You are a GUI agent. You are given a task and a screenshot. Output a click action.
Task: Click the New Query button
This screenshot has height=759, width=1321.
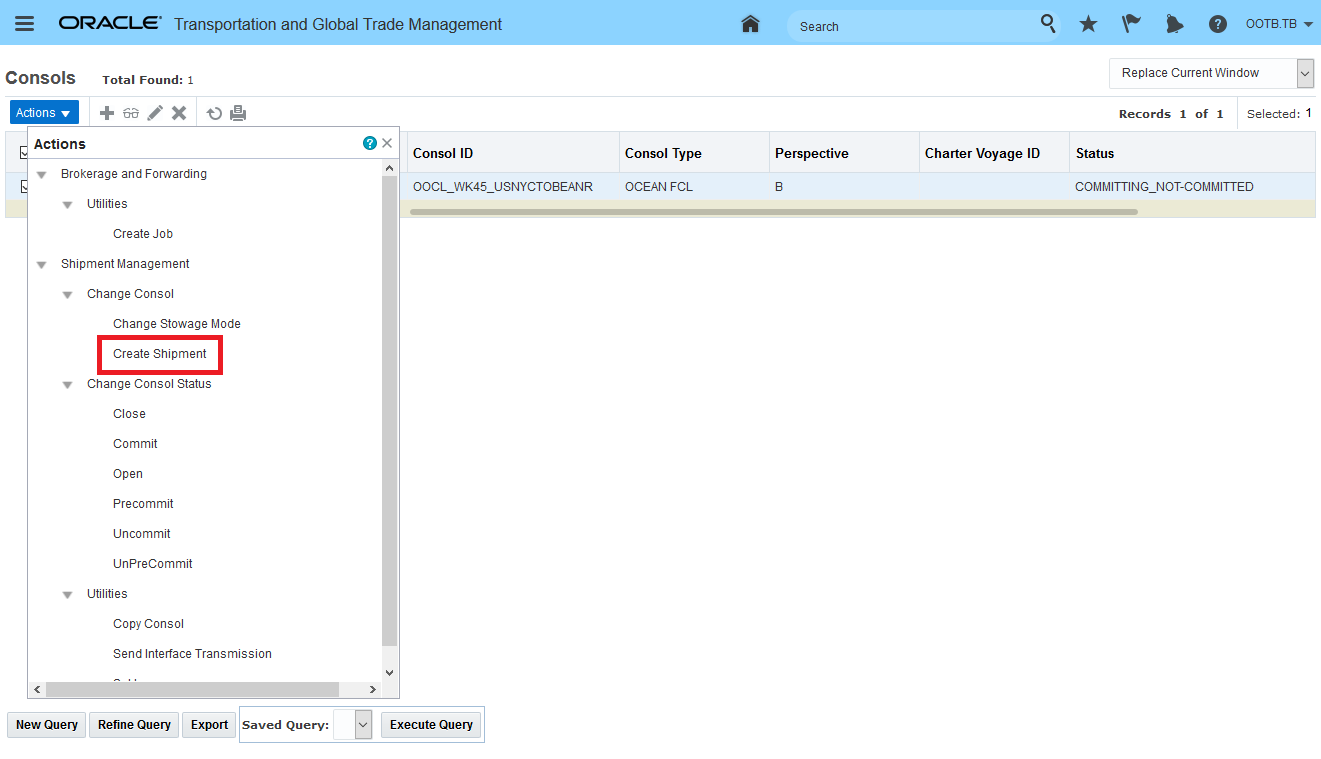pyautogui.click(x=47, y=725)
